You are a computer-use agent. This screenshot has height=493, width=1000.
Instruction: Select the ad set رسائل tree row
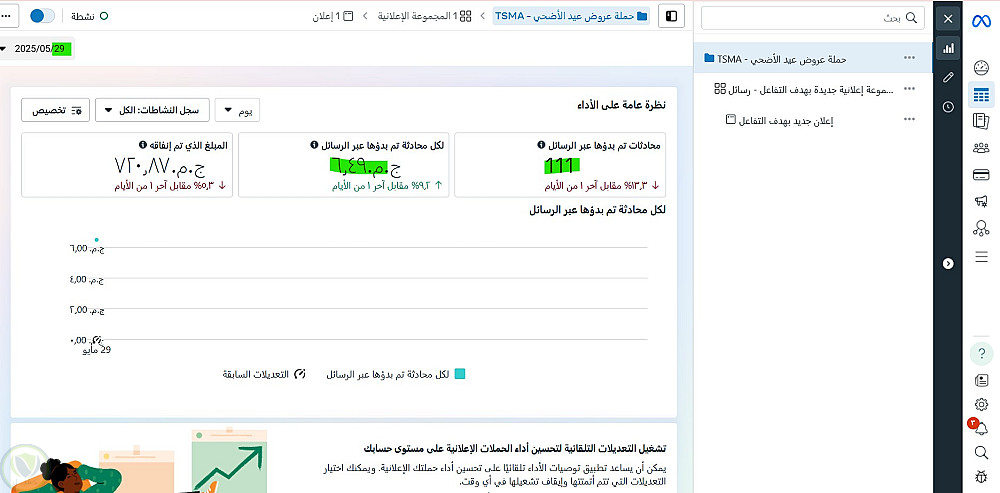pyautogui.click(x=804, y=89)
